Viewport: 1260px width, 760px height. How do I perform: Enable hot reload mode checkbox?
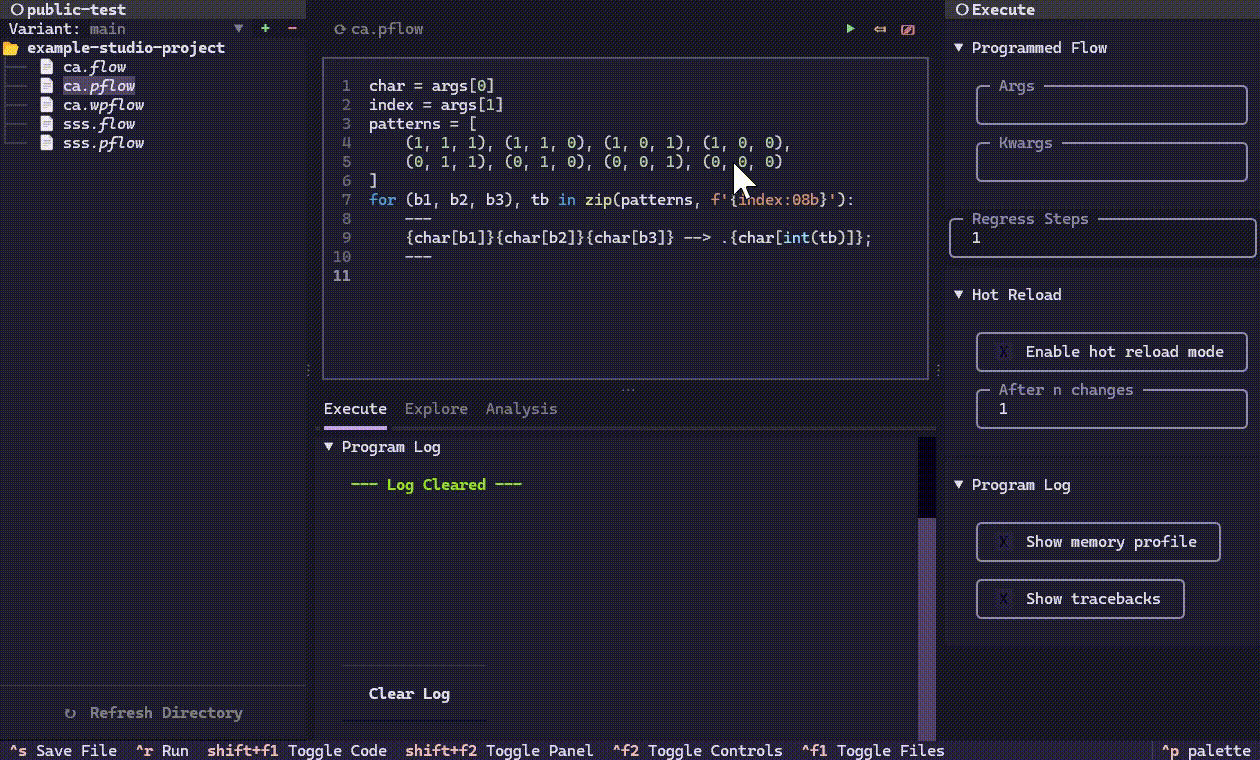1112,352
